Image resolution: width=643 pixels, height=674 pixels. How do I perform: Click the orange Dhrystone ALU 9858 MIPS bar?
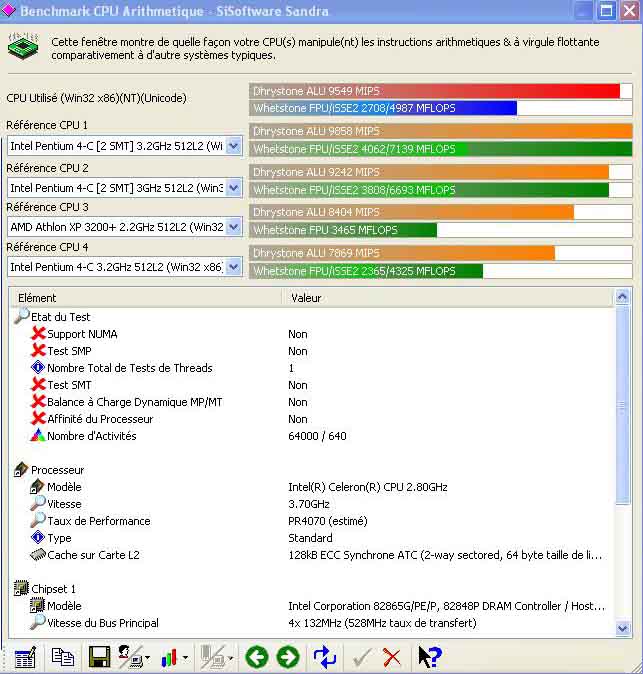pyautogui.click(x=441, y=131)
